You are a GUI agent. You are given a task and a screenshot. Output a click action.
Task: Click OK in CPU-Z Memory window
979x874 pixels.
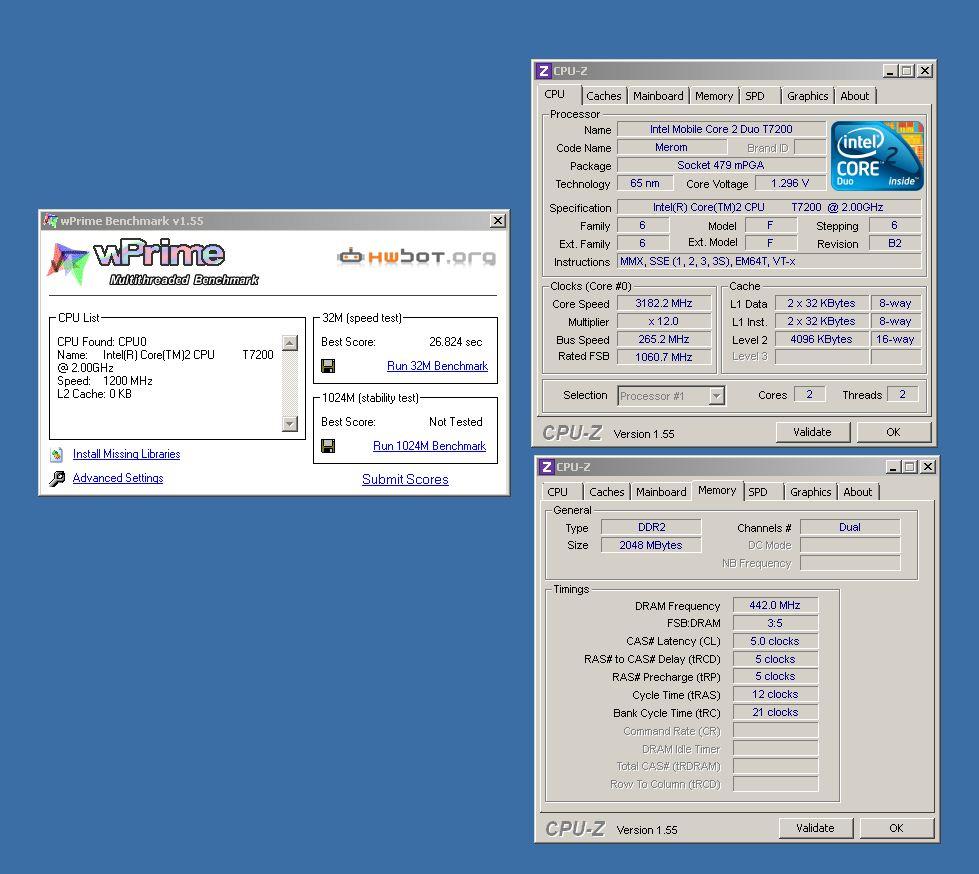click(x=897, y=828)
